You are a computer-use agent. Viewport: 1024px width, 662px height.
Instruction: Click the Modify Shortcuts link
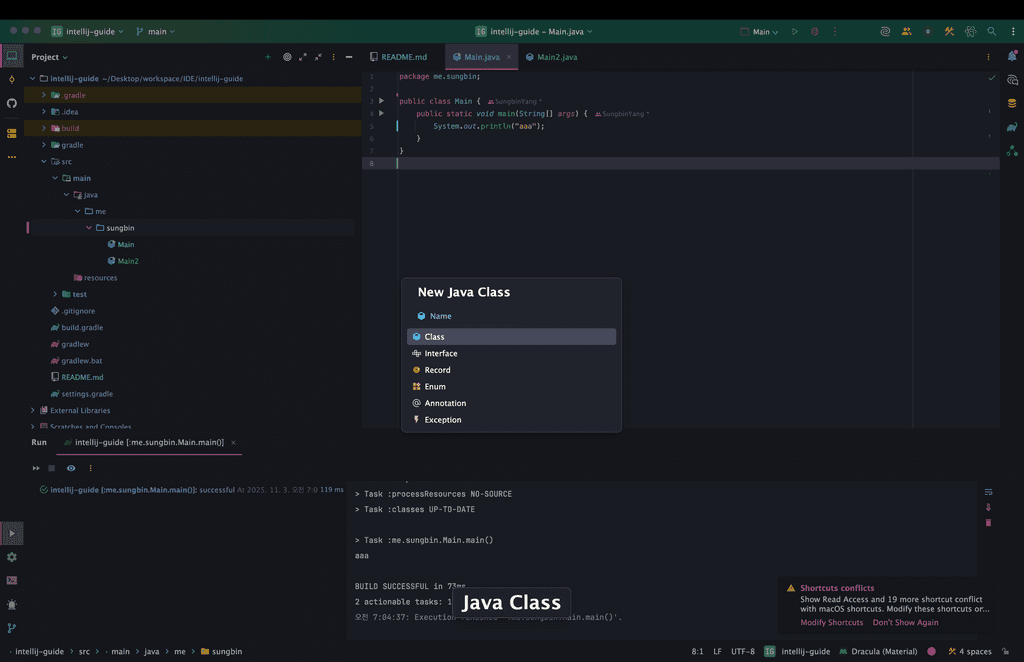(831, 623)
